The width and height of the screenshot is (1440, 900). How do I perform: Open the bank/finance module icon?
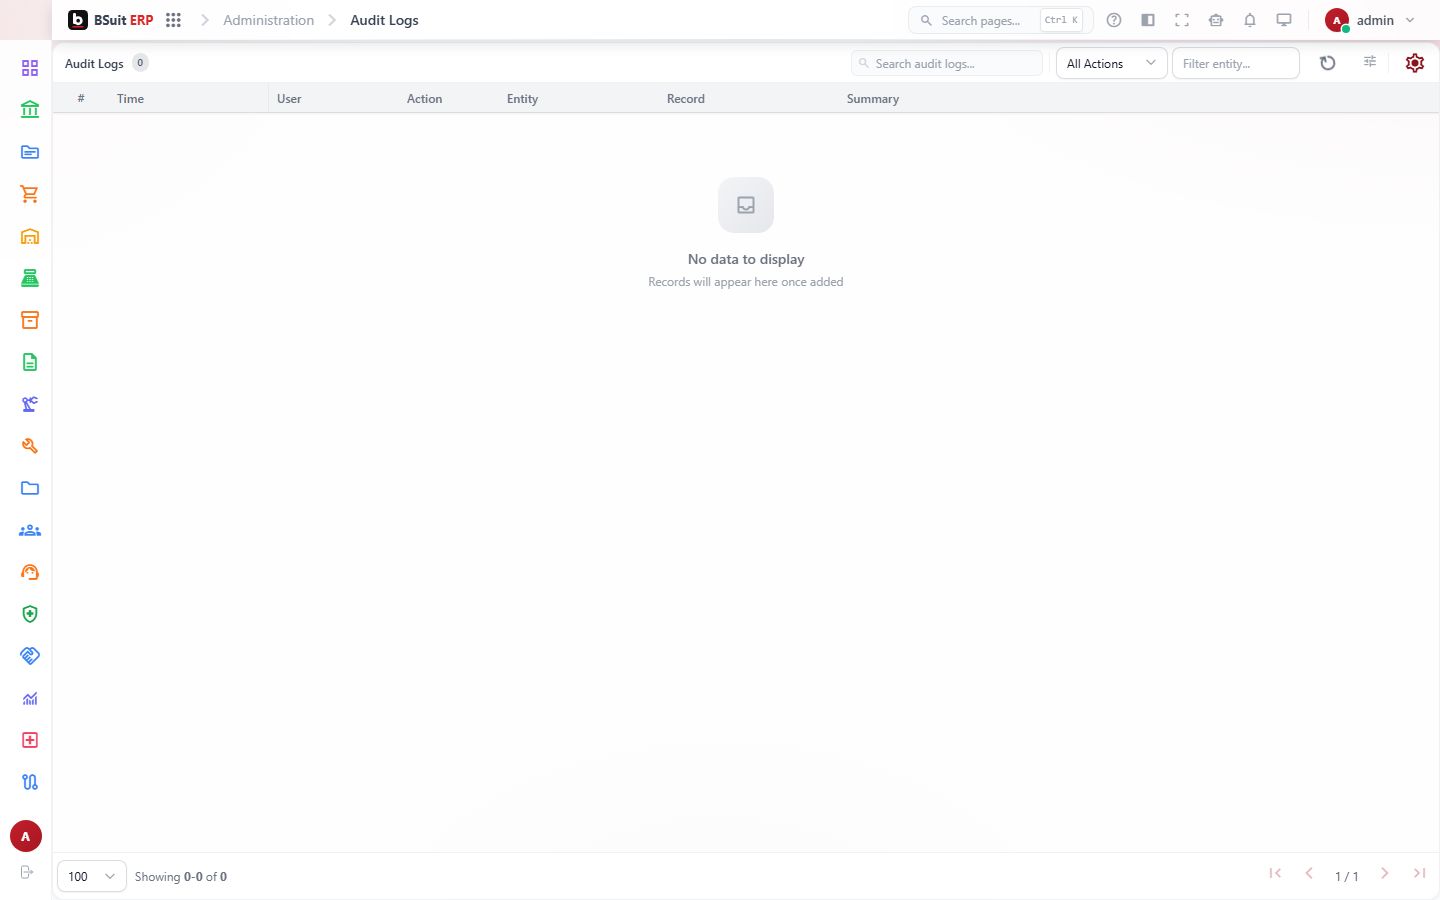pos(30,110)
